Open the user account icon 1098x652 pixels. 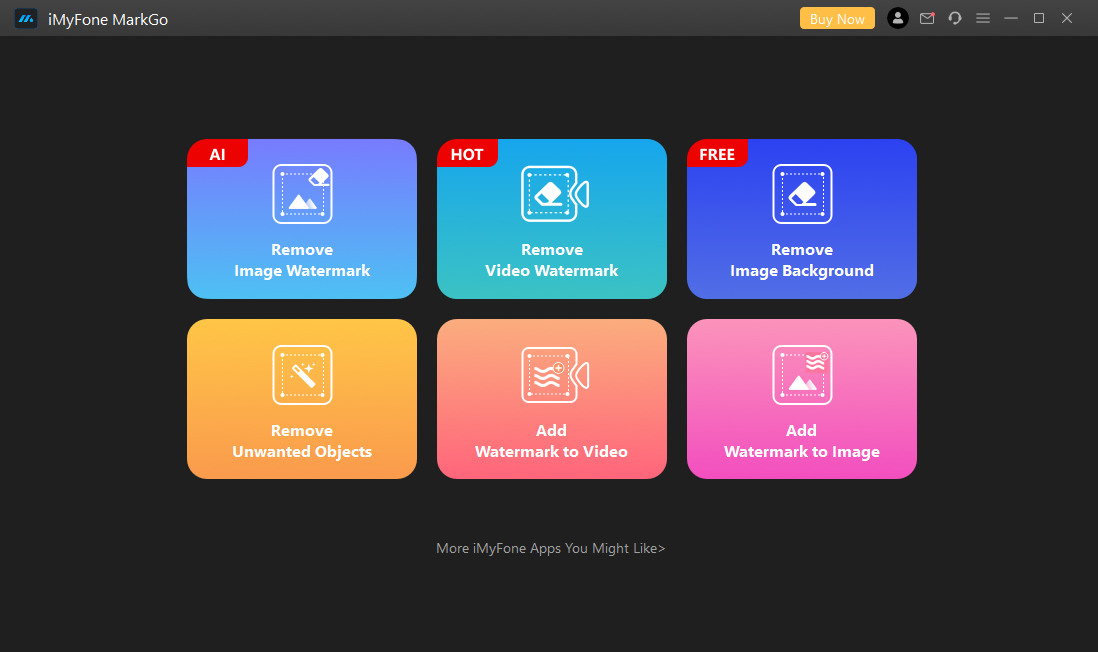[898, 18]
